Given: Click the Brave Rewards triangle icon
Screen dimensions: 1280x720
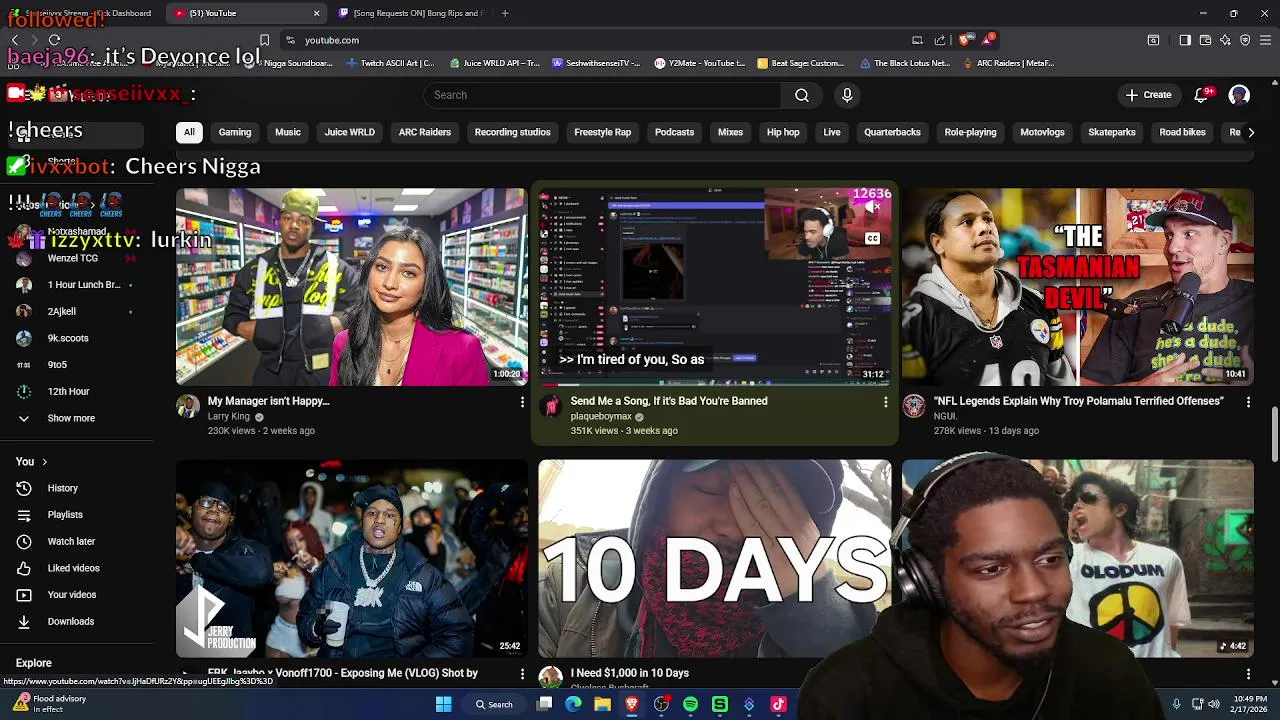Looking at the screenshot, I should pyautogui.click(x=987, y=40).
